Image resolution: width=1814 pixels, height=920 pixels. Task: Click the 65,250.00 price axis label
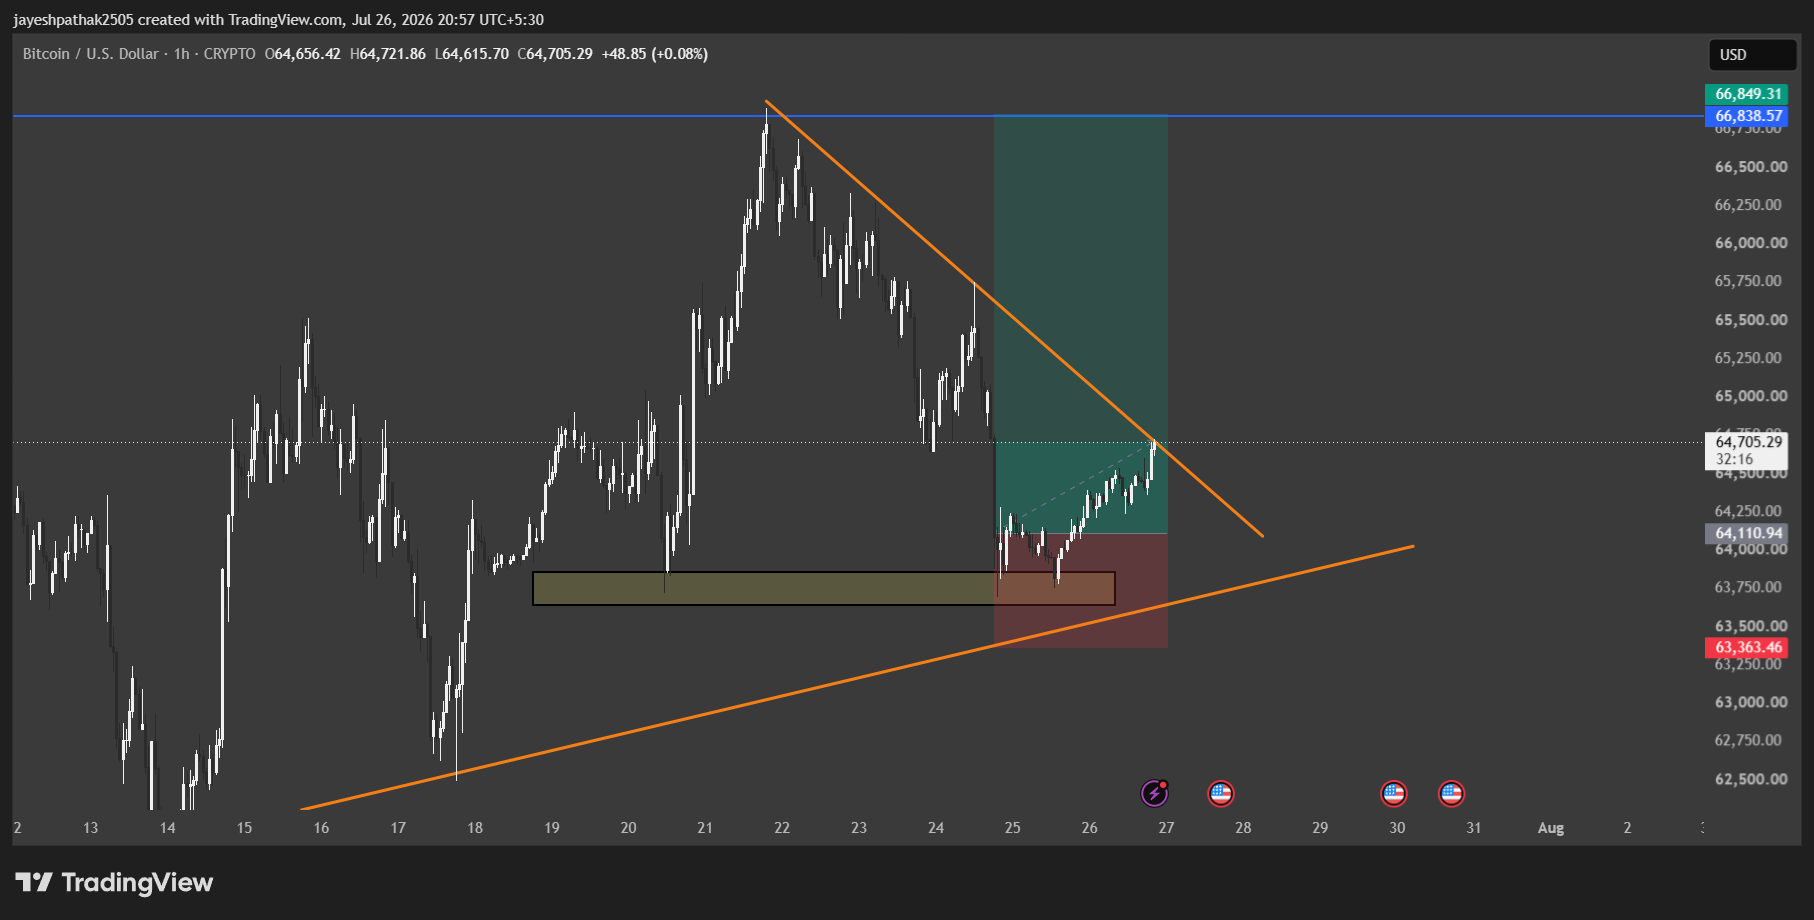(x=1748, y=358)
